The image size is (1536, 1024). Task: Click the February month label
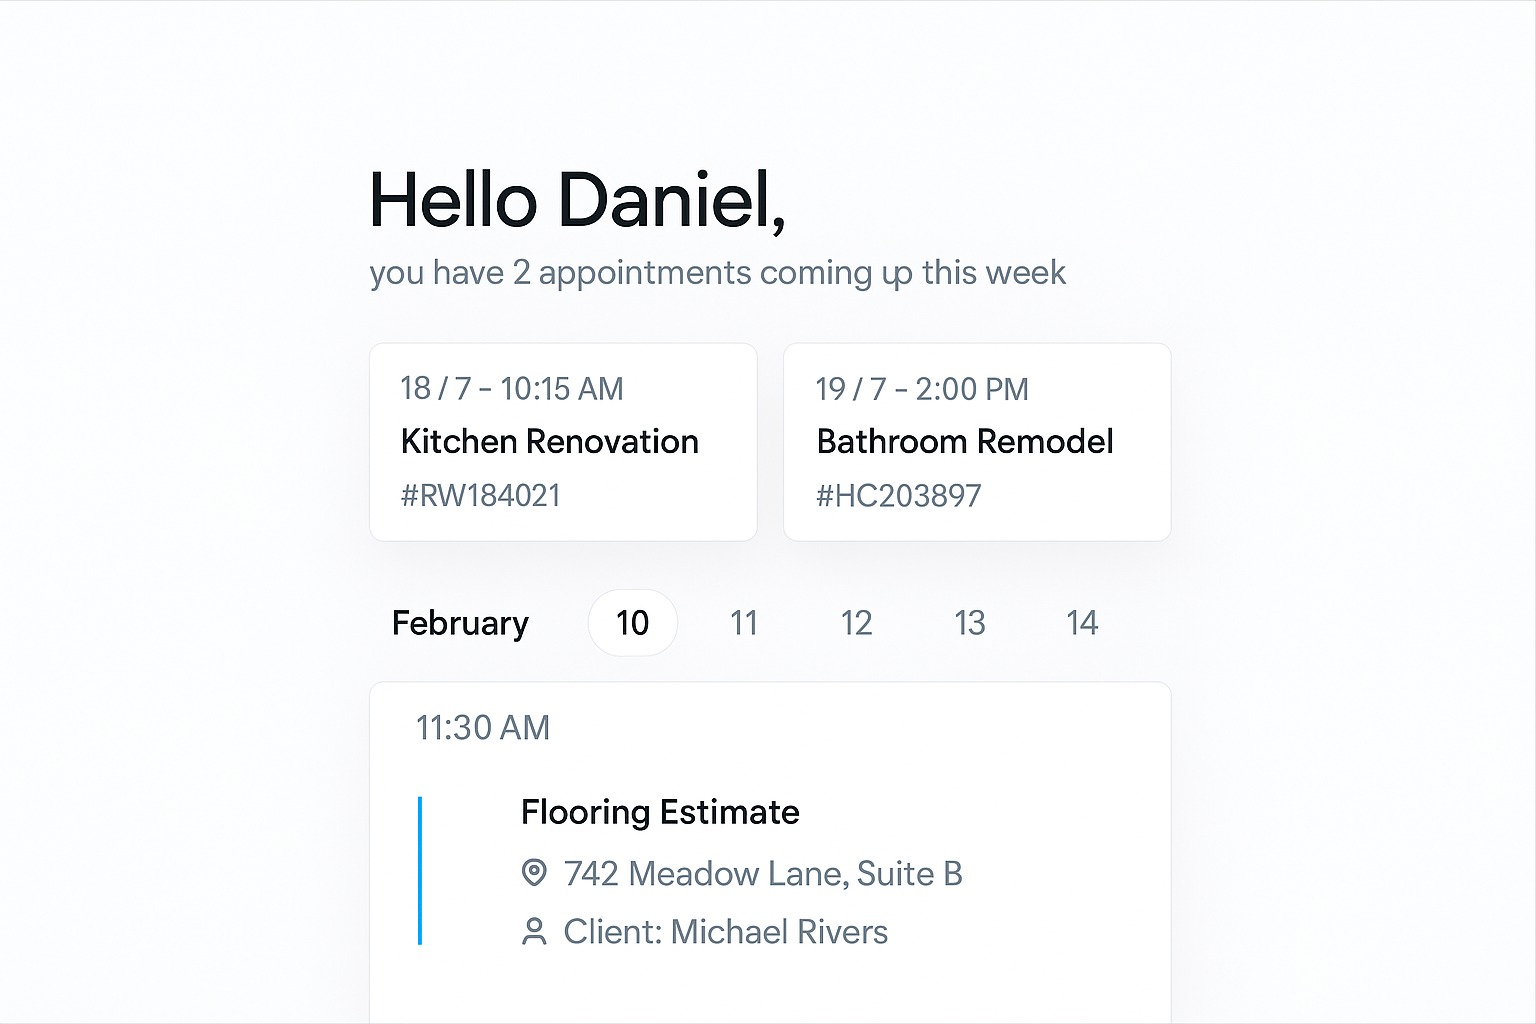tap(460, 623)
